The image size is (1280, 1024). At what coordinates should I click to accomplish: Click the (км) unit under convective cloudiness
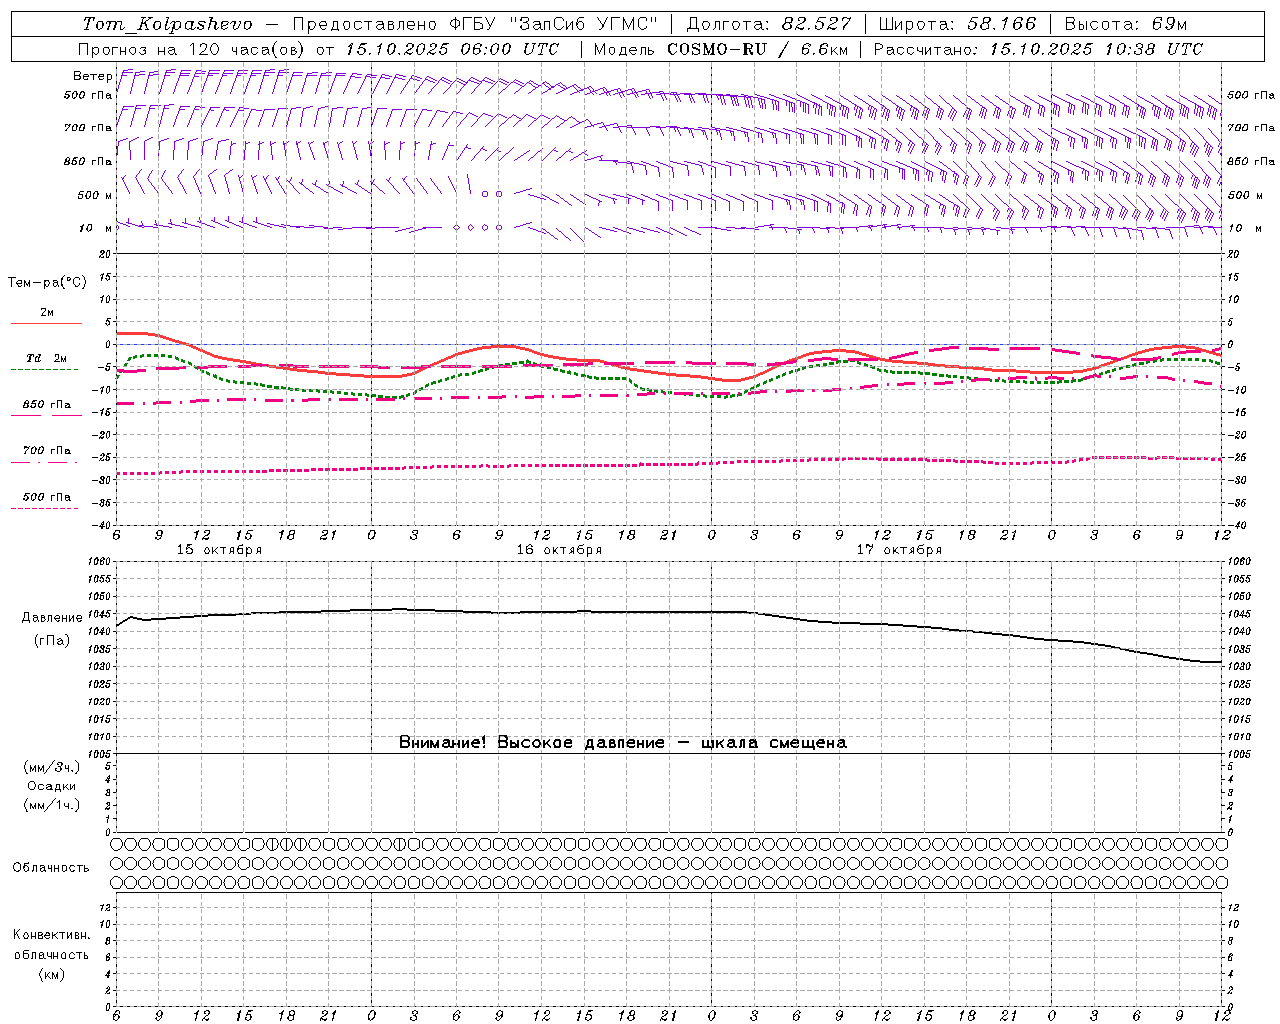pyautogui.click(x=52, y=974)
